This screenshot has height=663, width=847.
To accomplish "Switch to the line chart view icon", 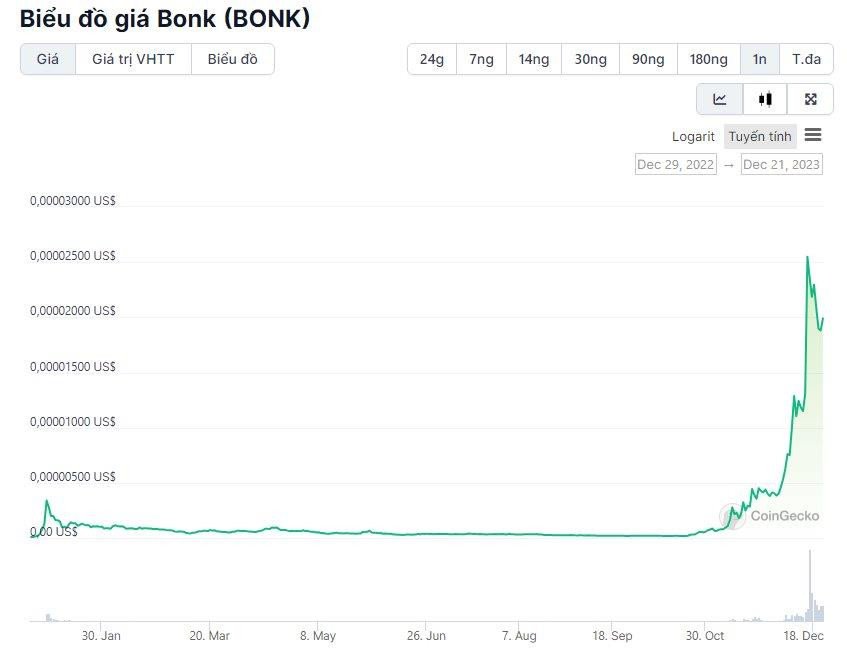I will (x=719, y=99).
